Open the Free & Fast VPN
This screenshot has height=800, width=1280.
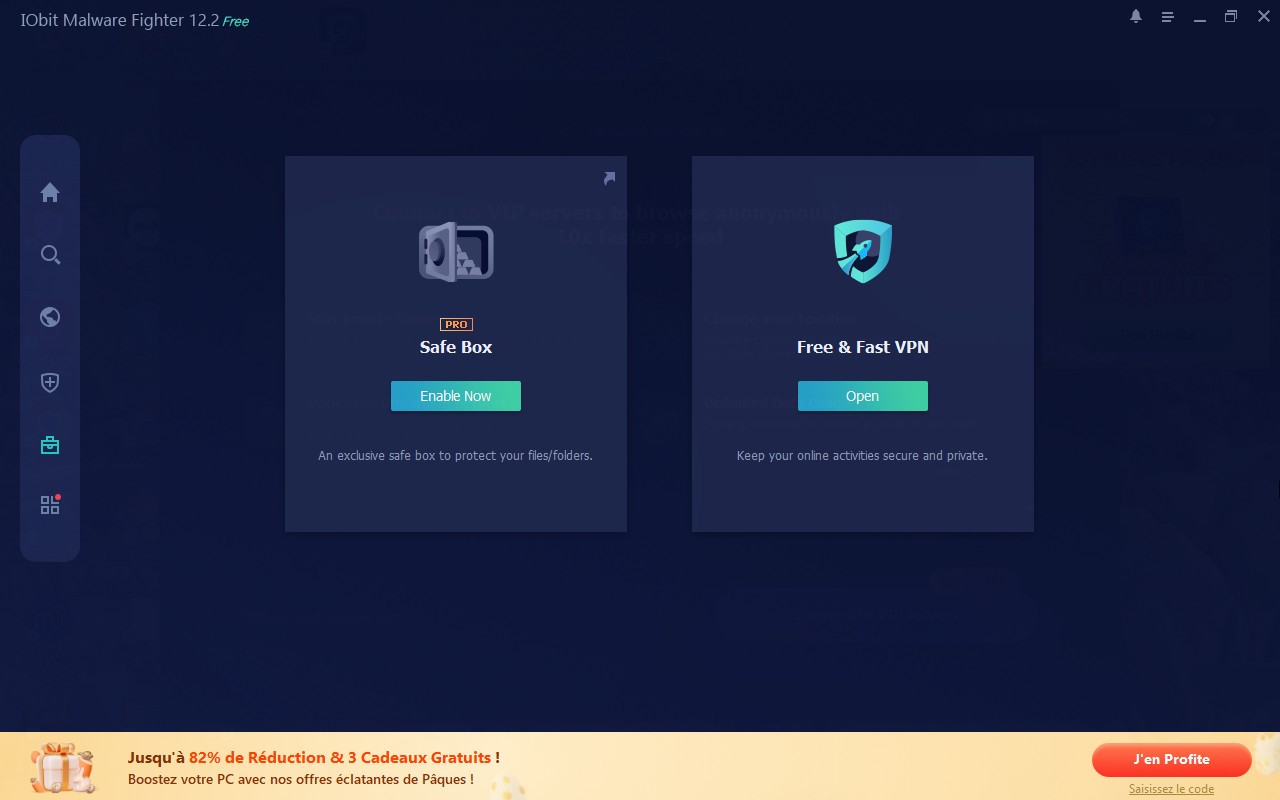[x=862, y=395]
